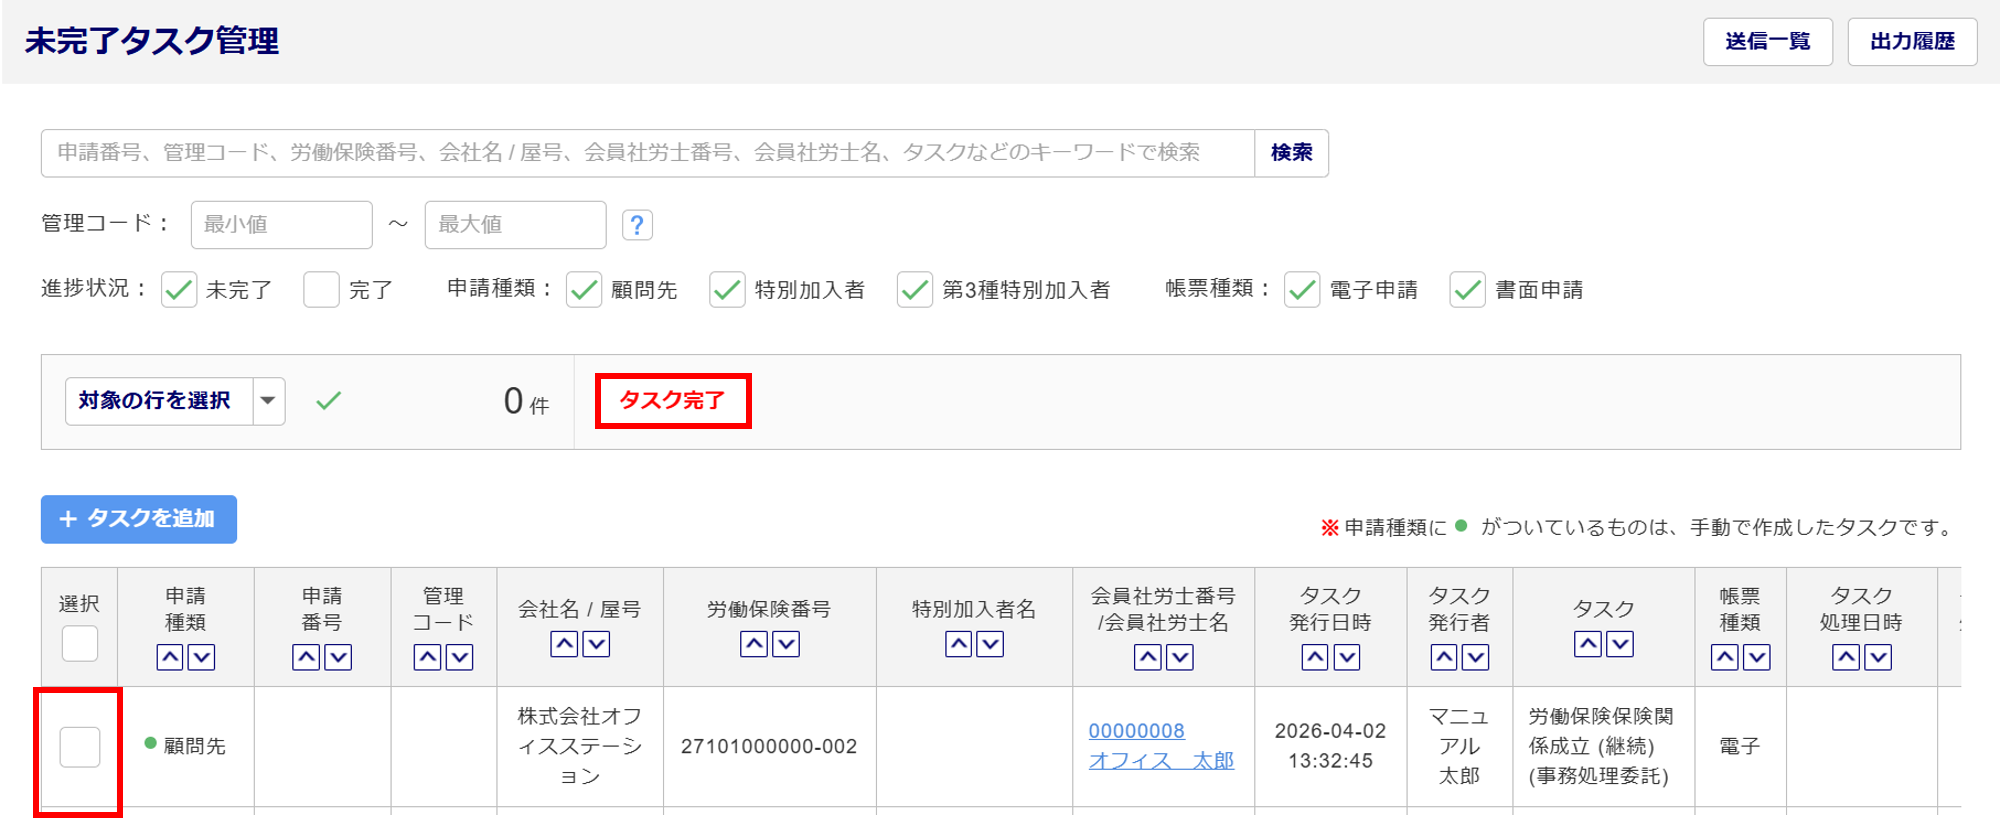Sort 帳票種類 column ascending arrow
The width and height of the screenshot is (2000, 818).
click(x=1724, y=657)
